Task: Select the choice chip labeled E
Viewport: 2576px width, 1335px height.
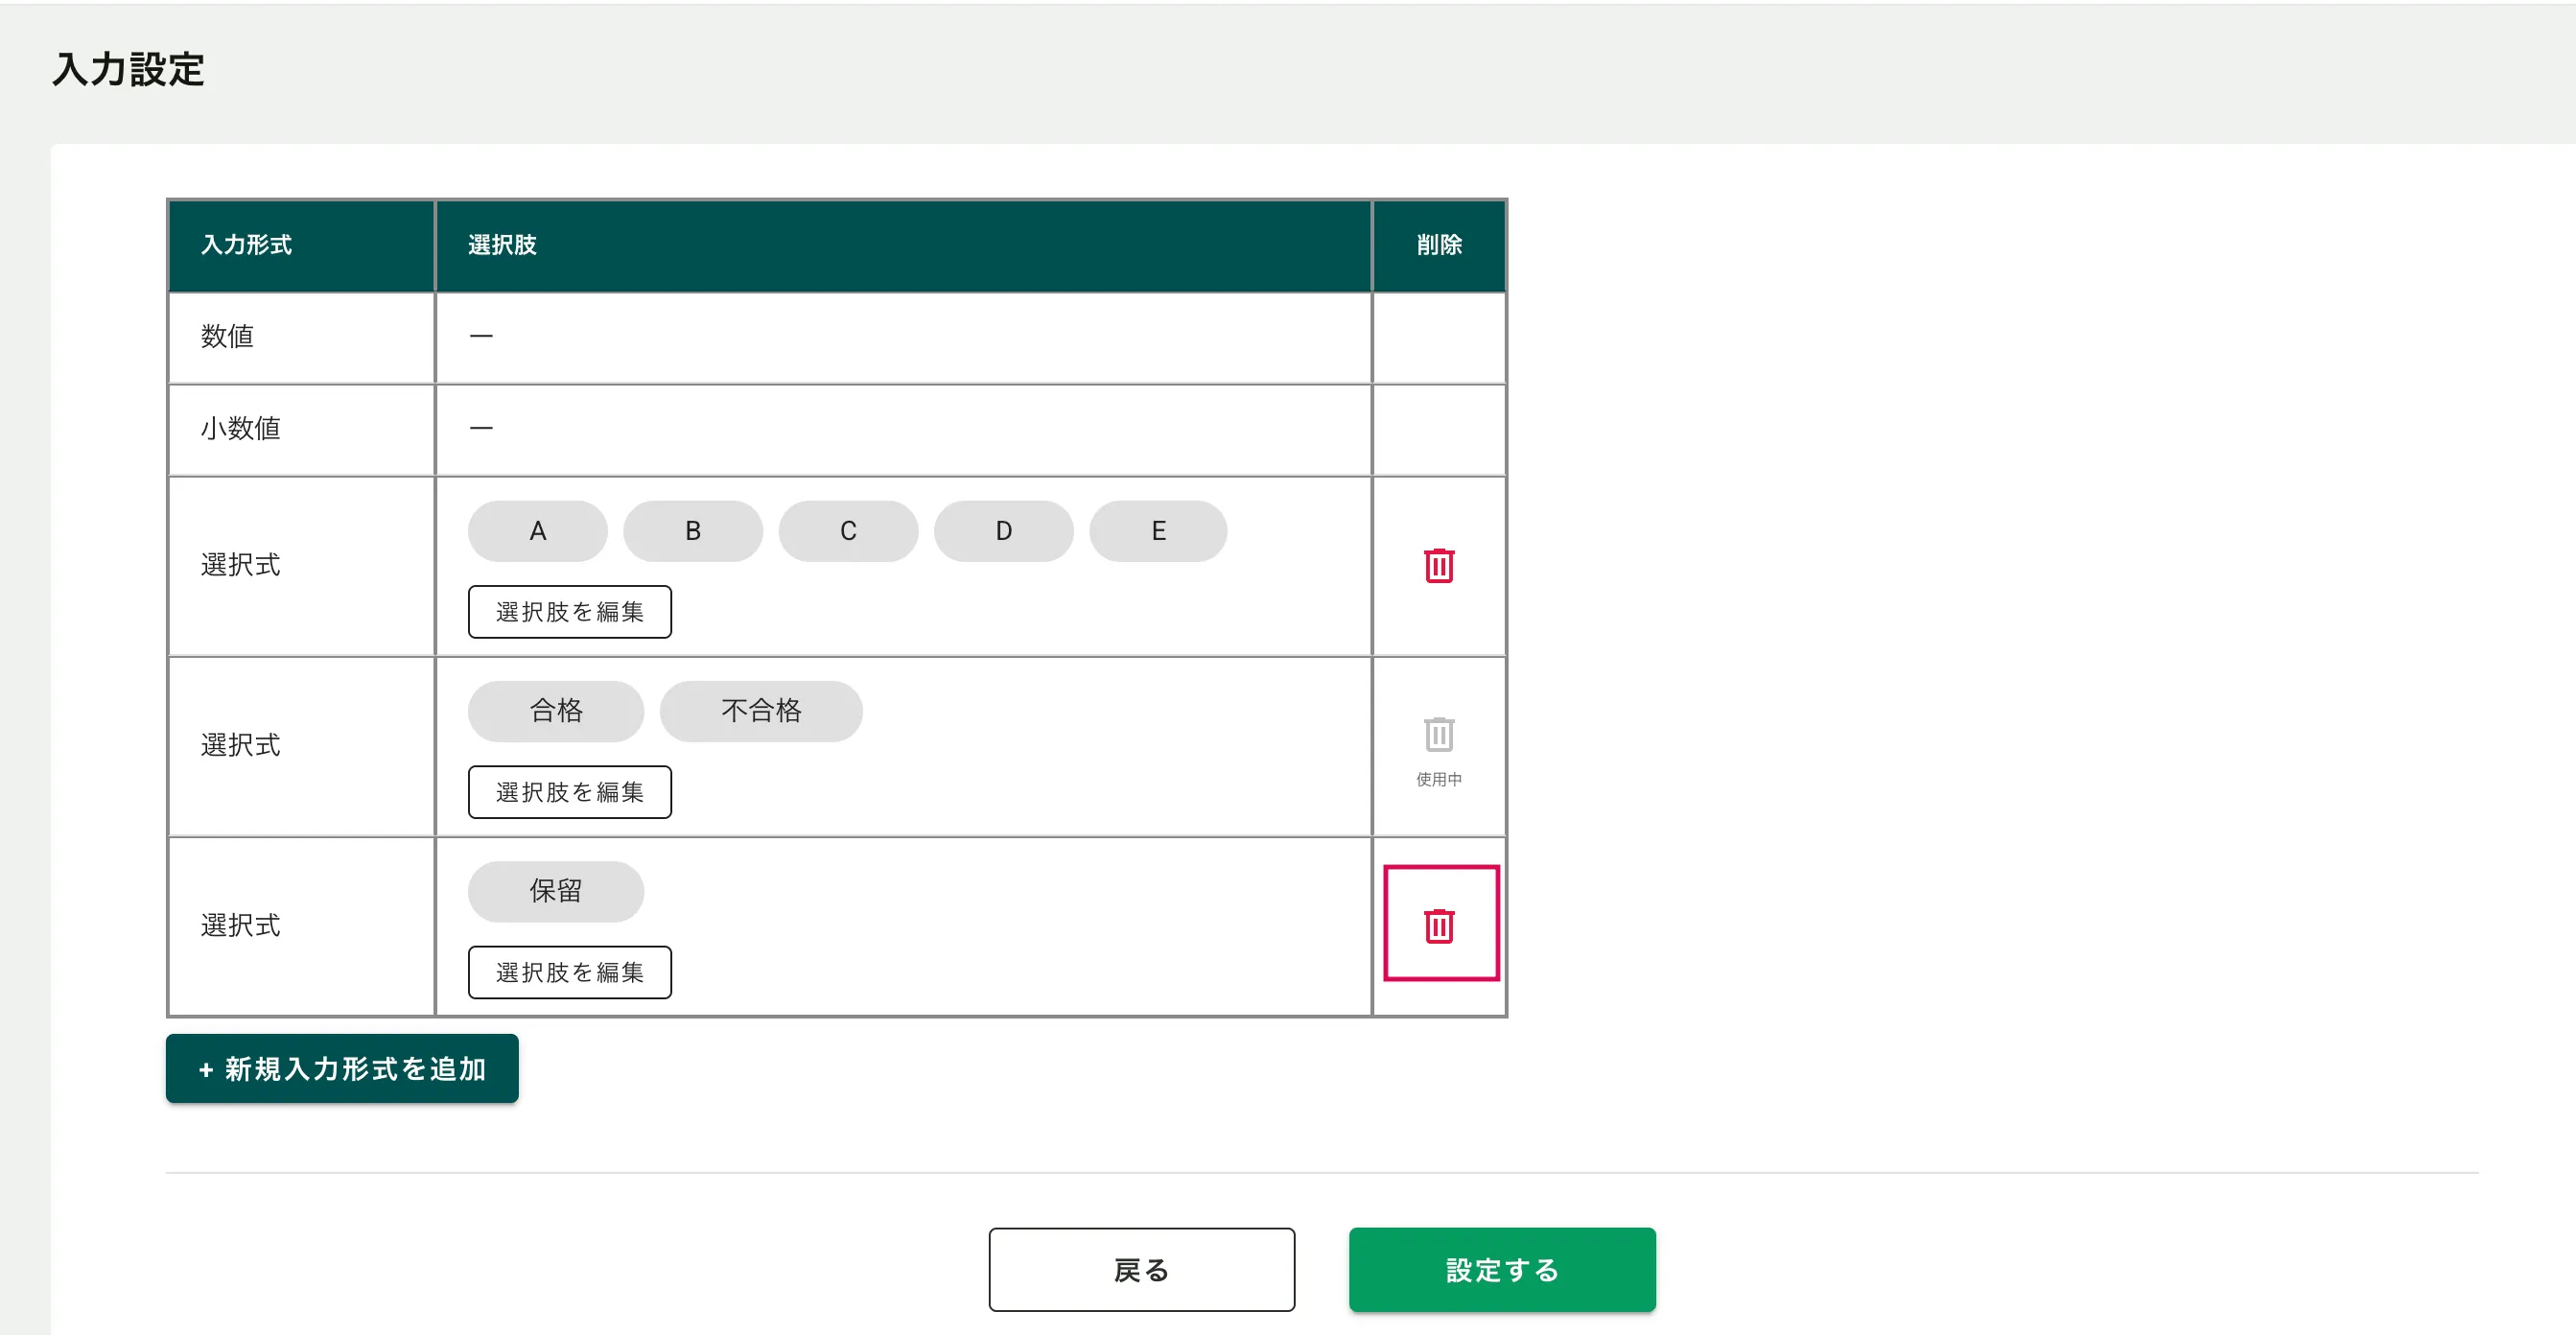Action: 1158,531
